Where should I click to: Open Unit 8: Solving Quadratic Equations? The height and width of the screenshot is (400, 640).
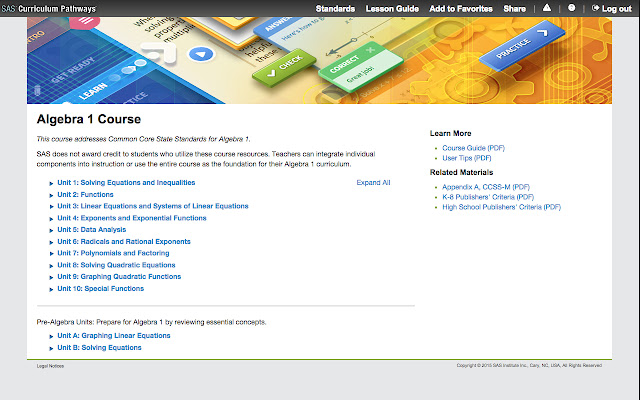pos(116,264)
